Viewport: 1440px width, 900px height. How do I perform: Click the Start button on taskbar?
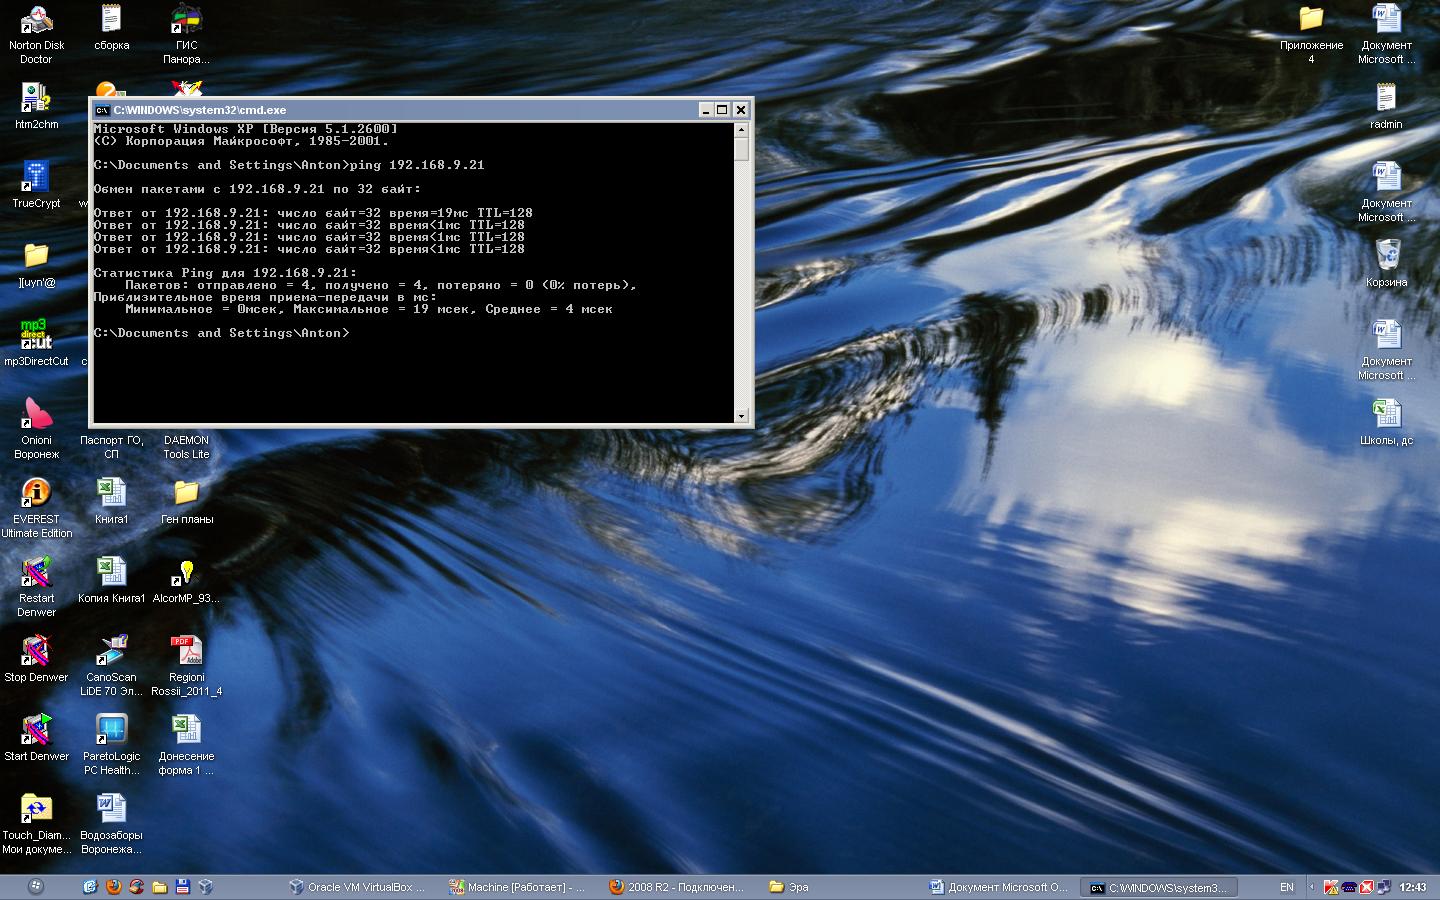(x=36, y=887)
